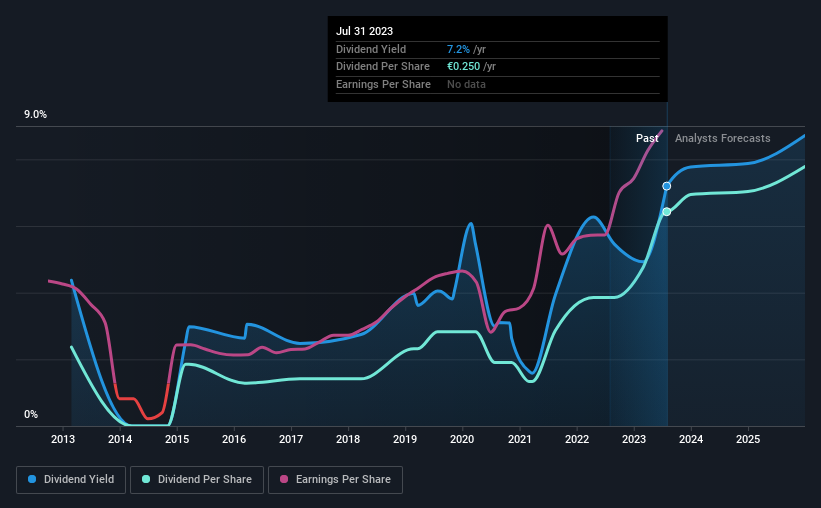Click the Jul 31 2023 tooltip date
821x508 pixels.
pyautogui.click(x=364, y=31)
